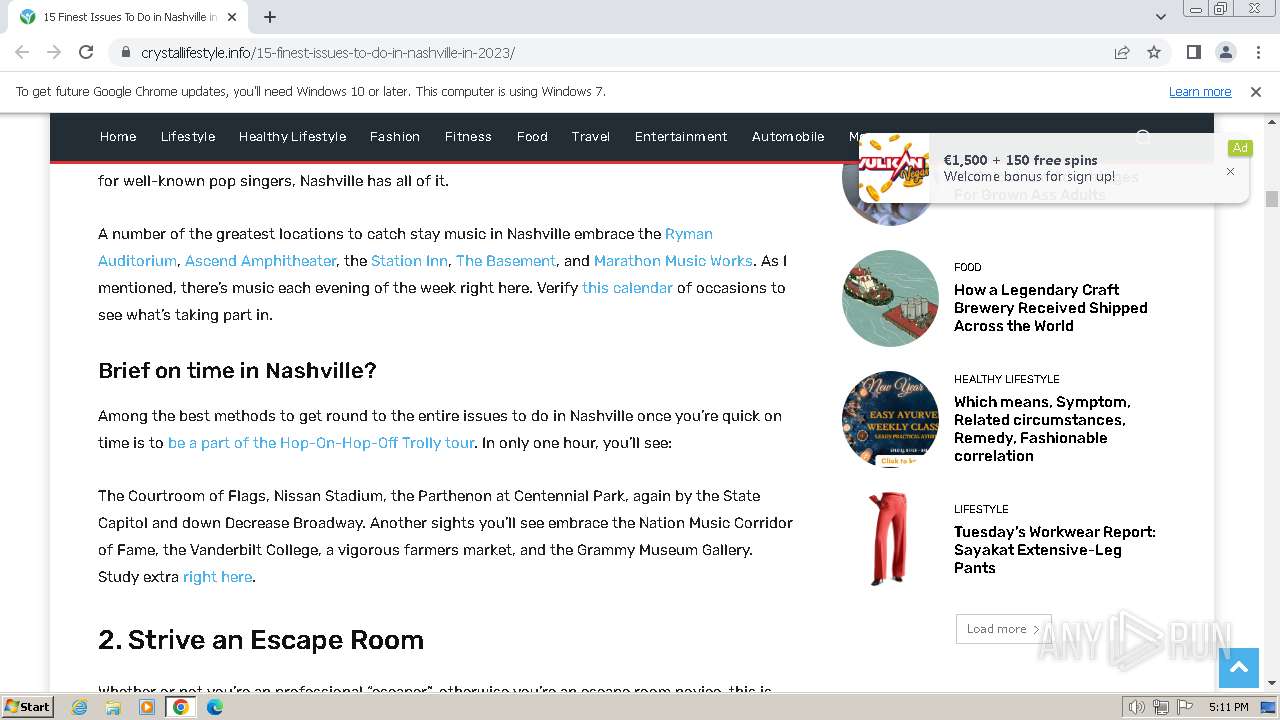Bookmark this page with the star icon
The width and height of the screenshot is (1280, 720).
(x=1154, y=52)
